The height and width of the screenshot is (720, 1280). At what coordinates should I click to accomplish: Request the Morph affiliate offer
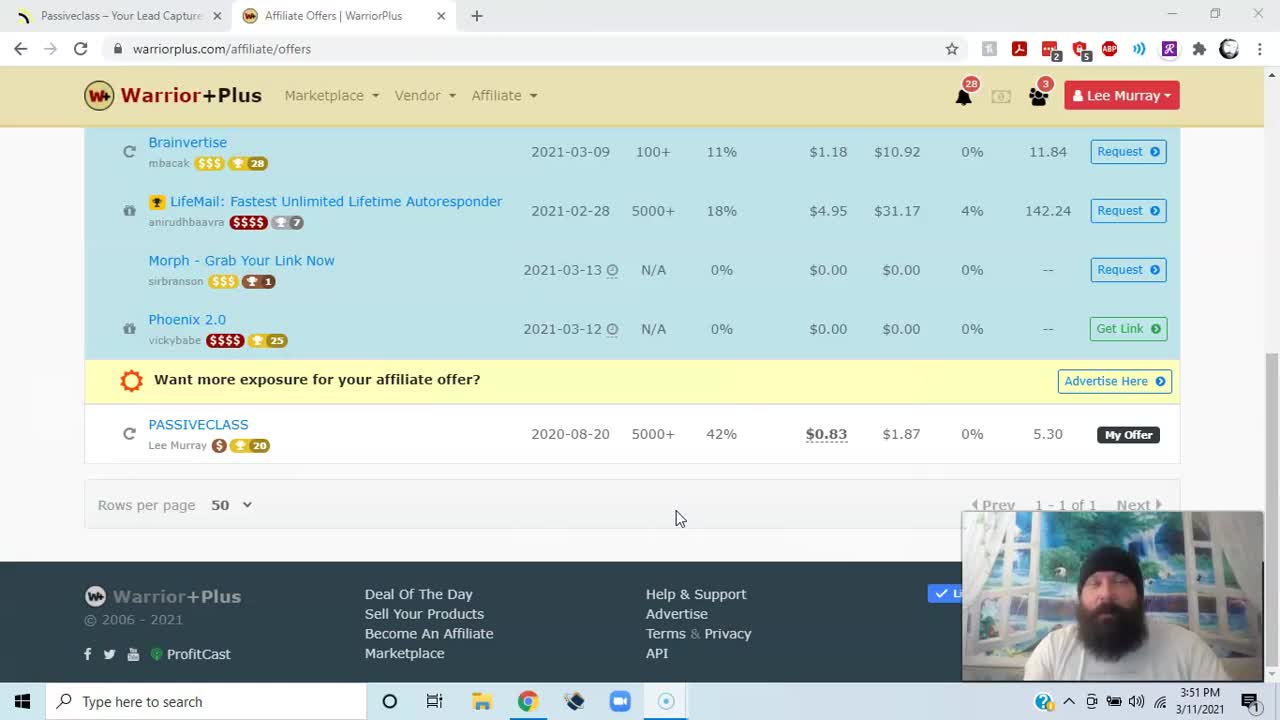1128,270
